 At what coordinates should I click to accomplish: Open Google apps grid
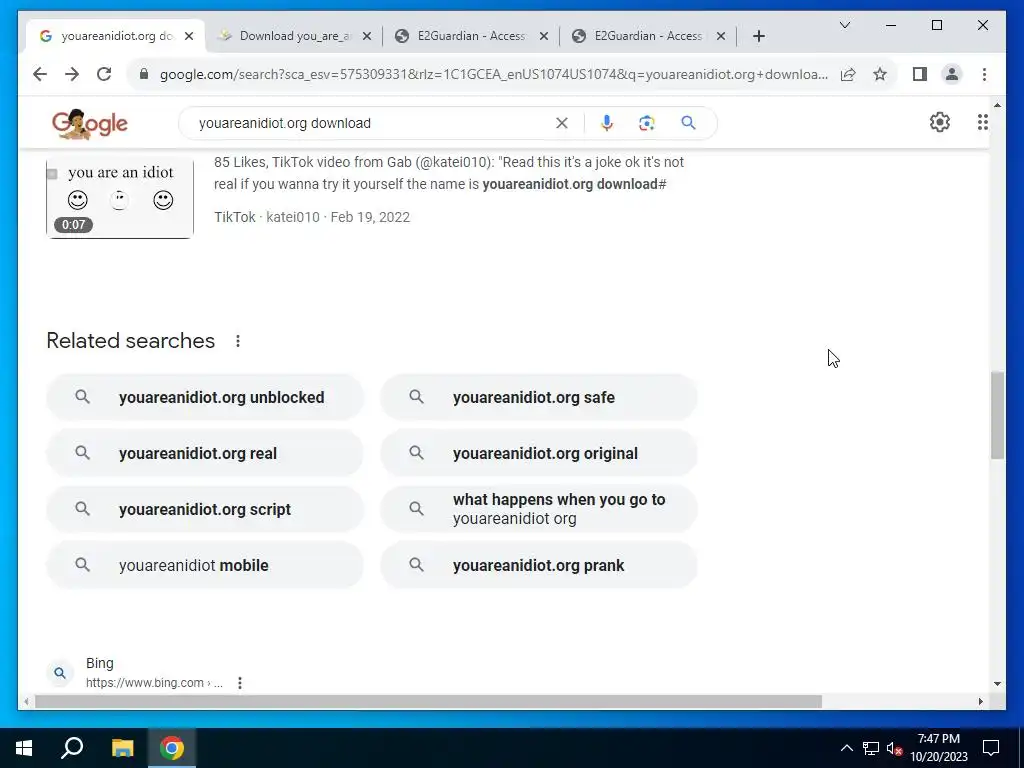pos(982,122)
